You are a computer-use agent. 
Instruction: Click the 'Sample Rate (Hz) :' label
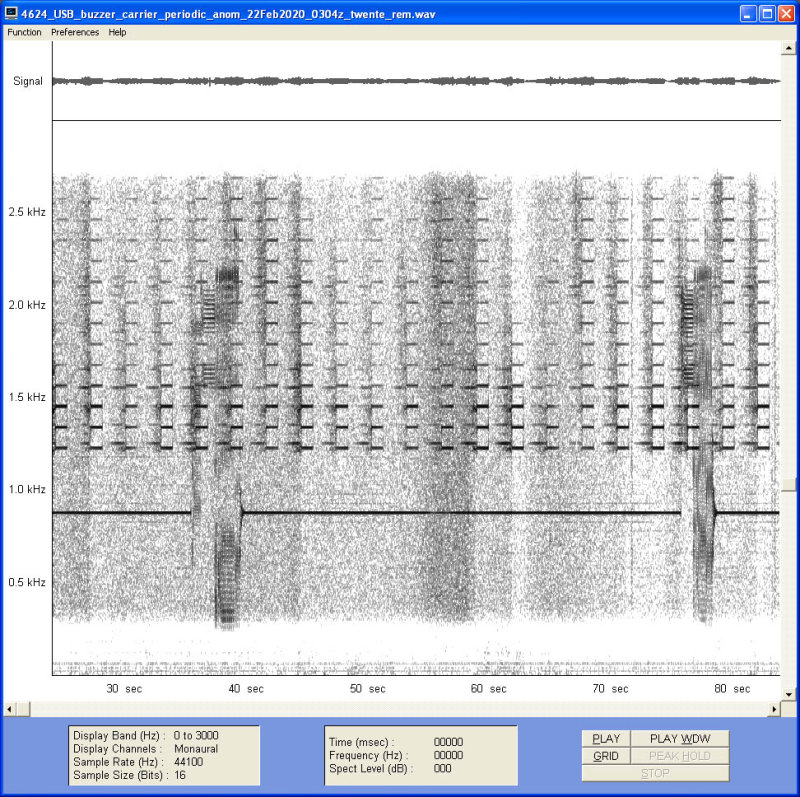pyautogui.click(x=118, y=762)
